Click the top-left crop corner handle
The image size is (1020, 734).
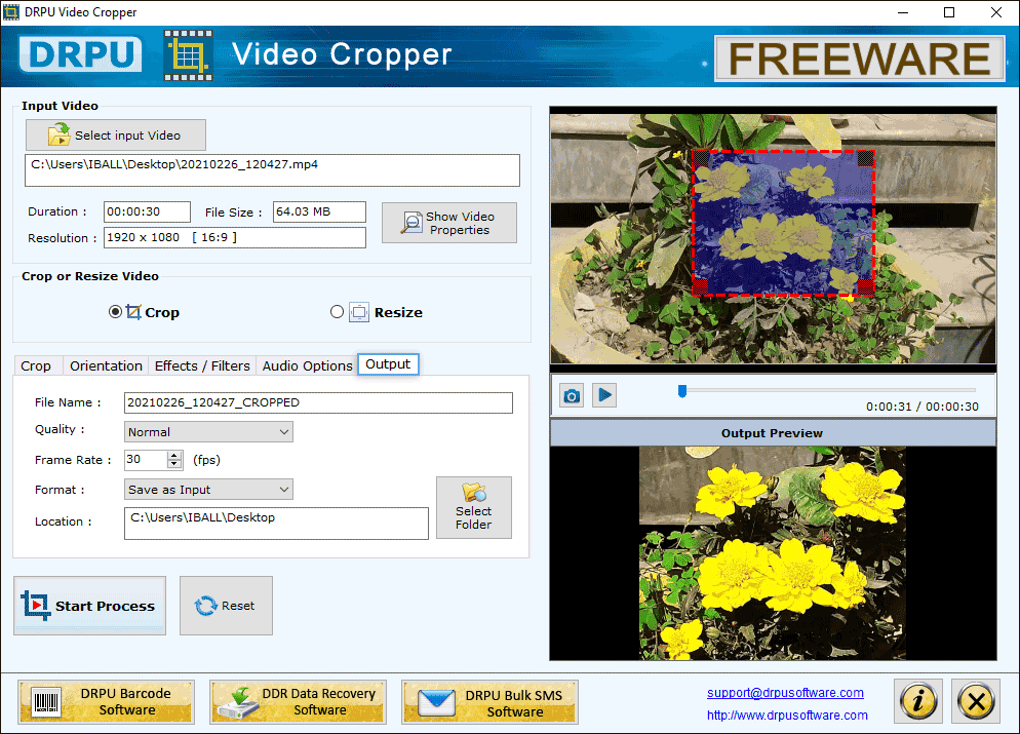[x=700, y=158]
